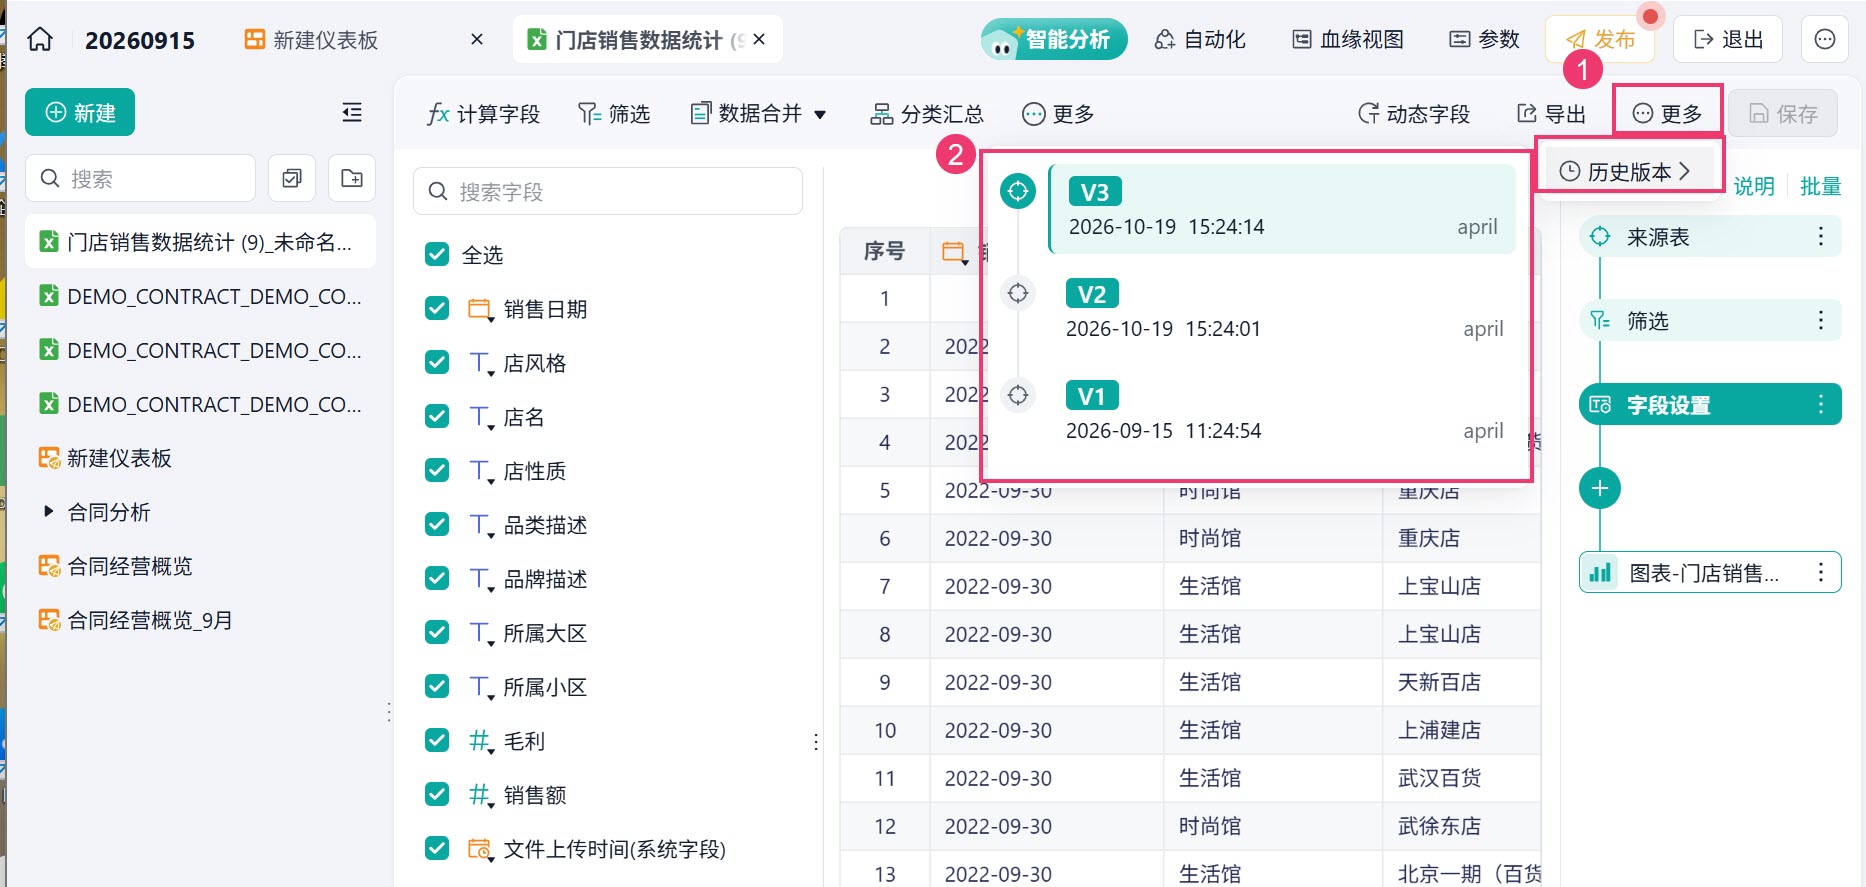This screenshot has width=1866, height=887.
Task: Click the move-to-folder icon beside search
Action: (x=352, y=178)
